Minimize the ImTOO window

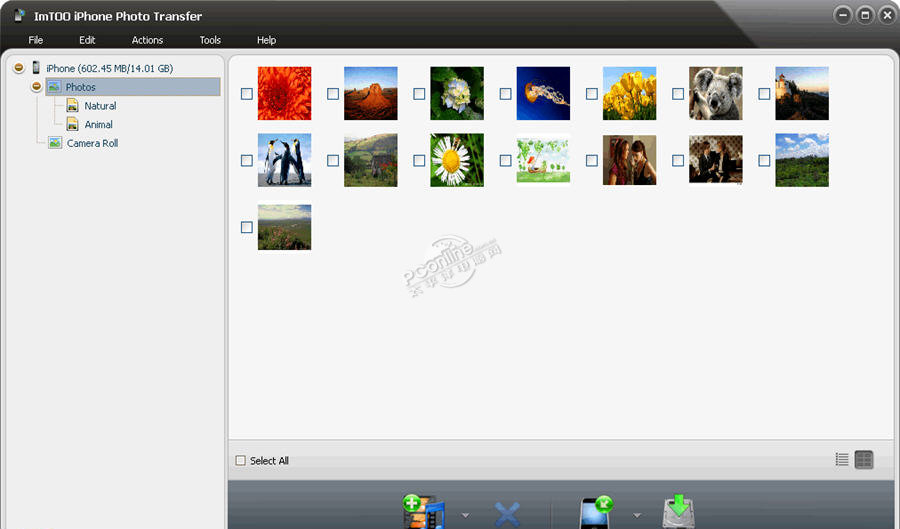coord(843,15)
